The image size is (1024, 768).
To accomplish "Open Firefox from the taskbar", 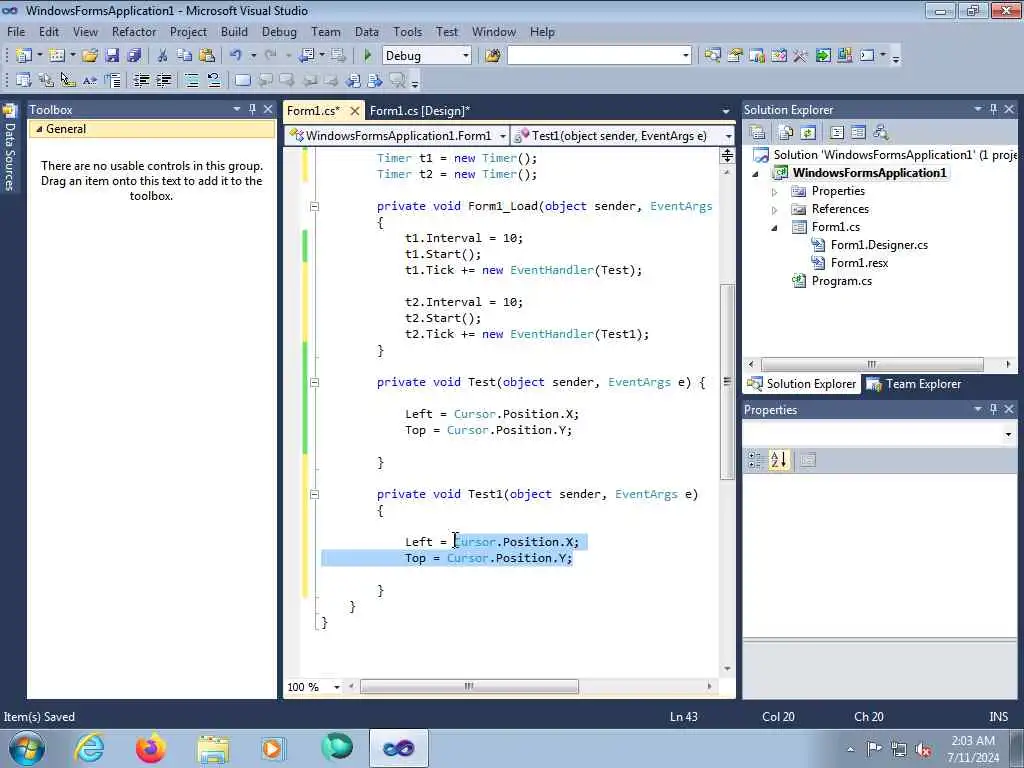I will pyautogui.click(x=150, y=748).
